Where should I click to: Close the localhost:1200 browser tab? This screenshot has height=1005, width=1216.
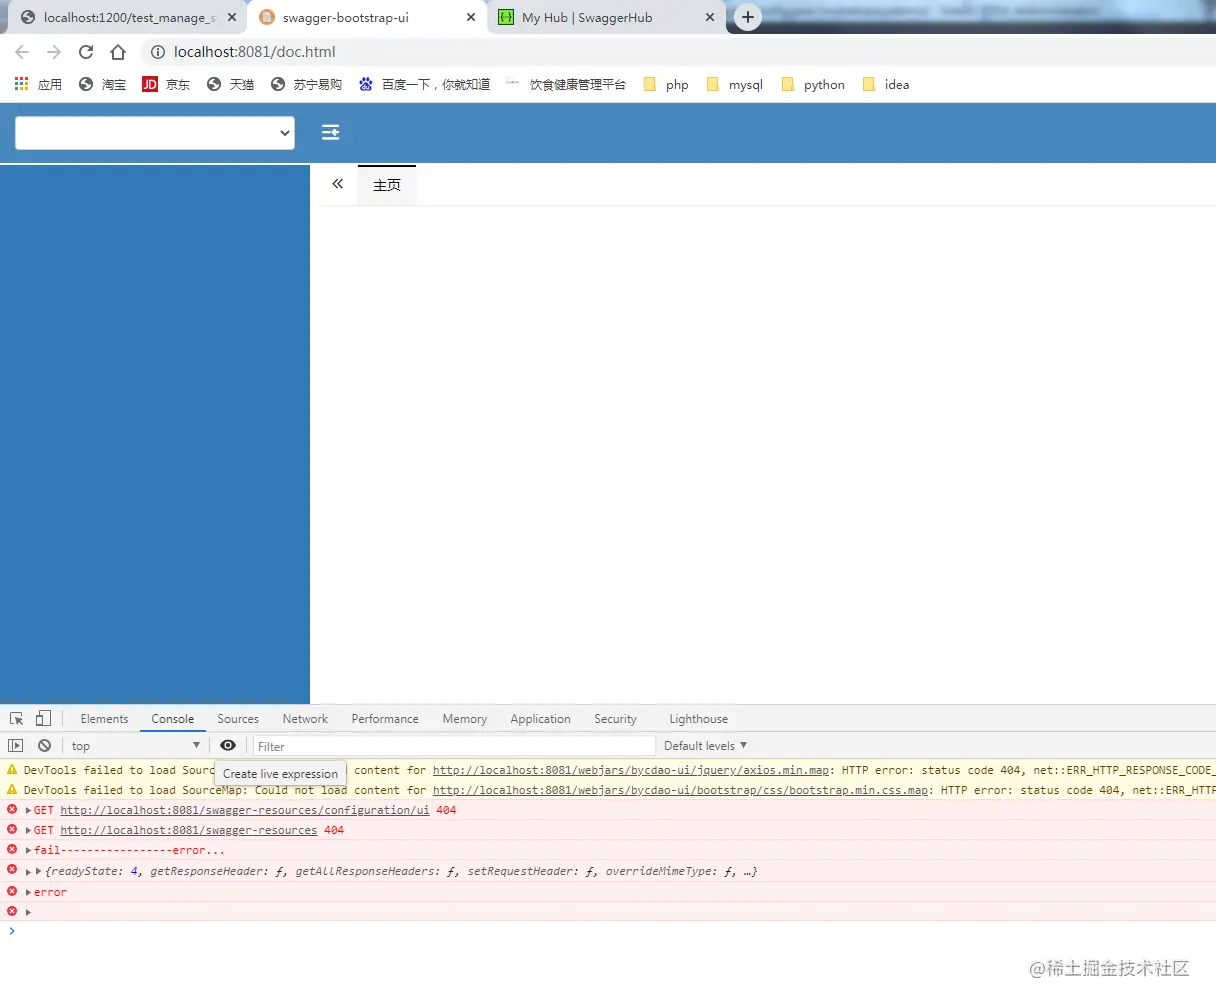pos(232,17)
